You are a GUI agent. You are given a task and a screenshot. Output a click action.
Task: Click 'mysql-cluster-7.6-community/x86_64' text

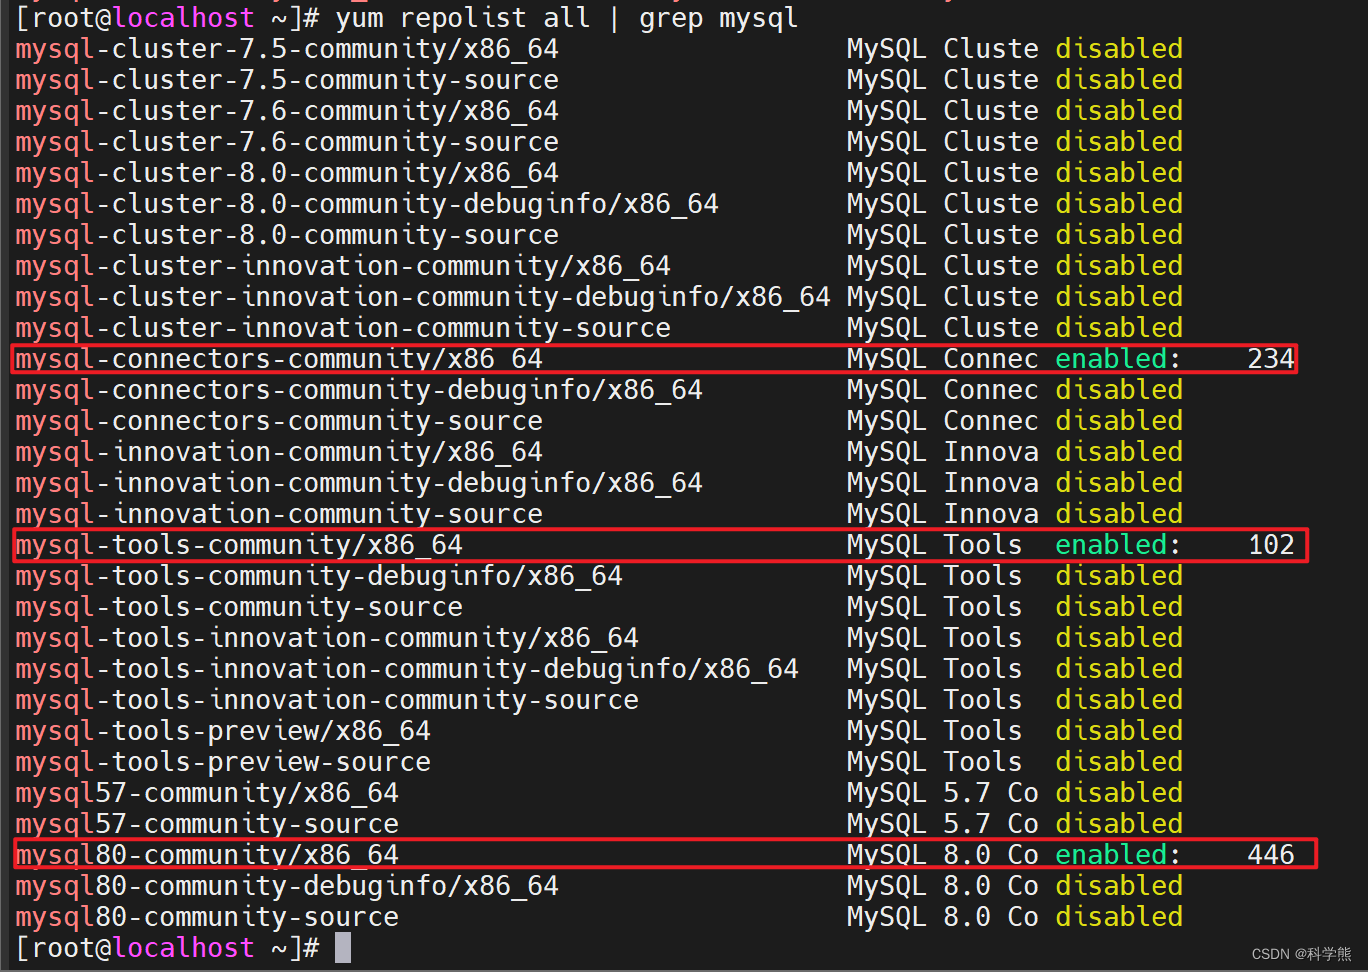click(287, 111)
